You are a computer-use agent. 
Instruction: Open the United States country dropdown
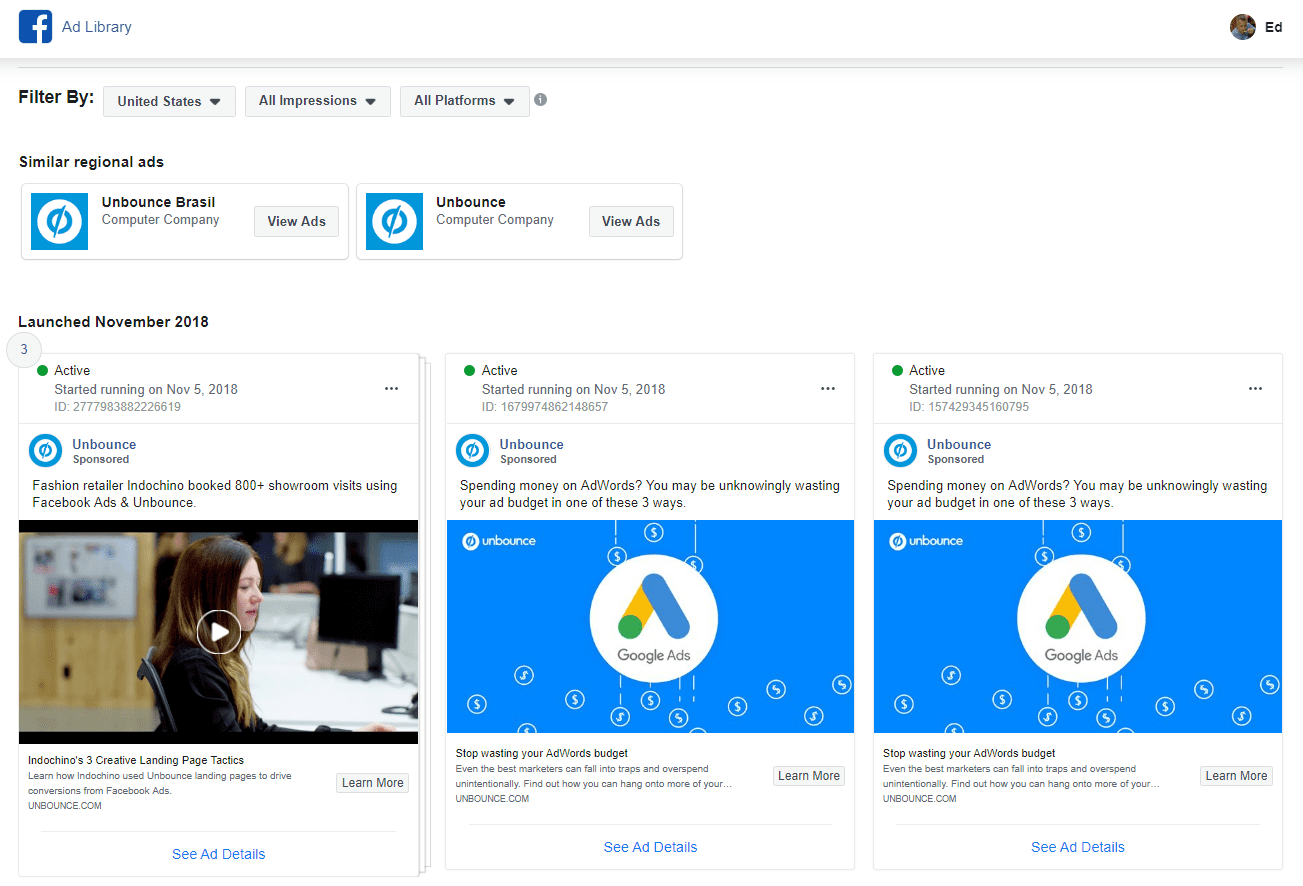[169, 101]
